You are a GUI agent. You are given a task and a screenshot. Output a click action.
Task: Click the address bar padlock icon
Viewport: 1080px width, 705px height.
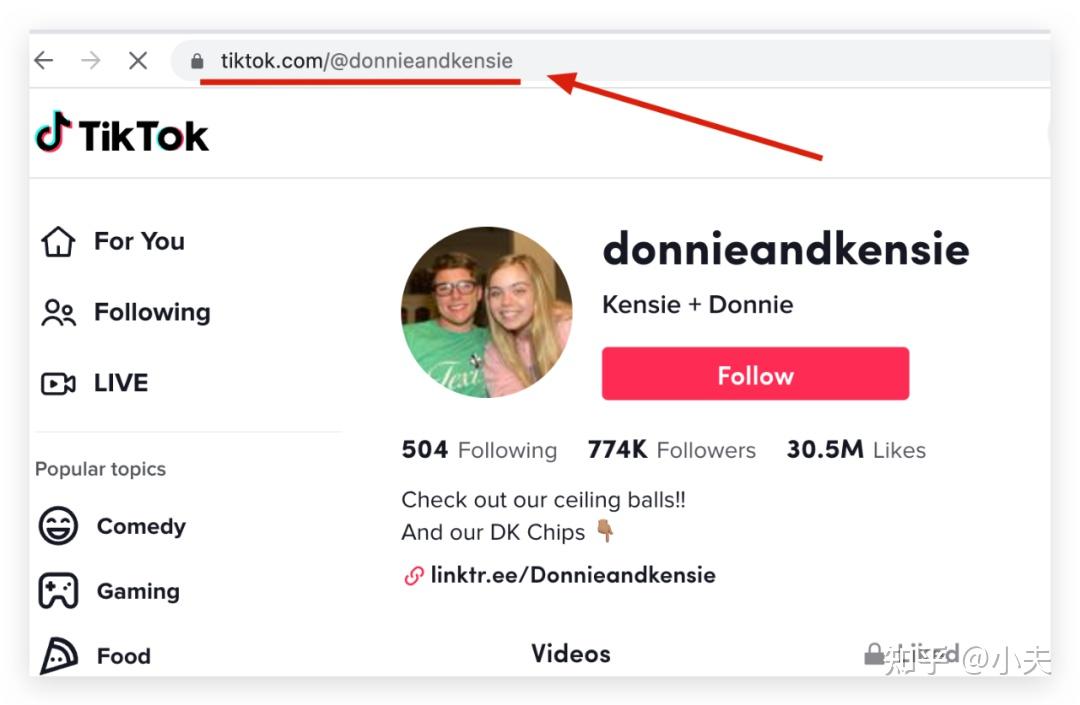[x=197, y=61]
